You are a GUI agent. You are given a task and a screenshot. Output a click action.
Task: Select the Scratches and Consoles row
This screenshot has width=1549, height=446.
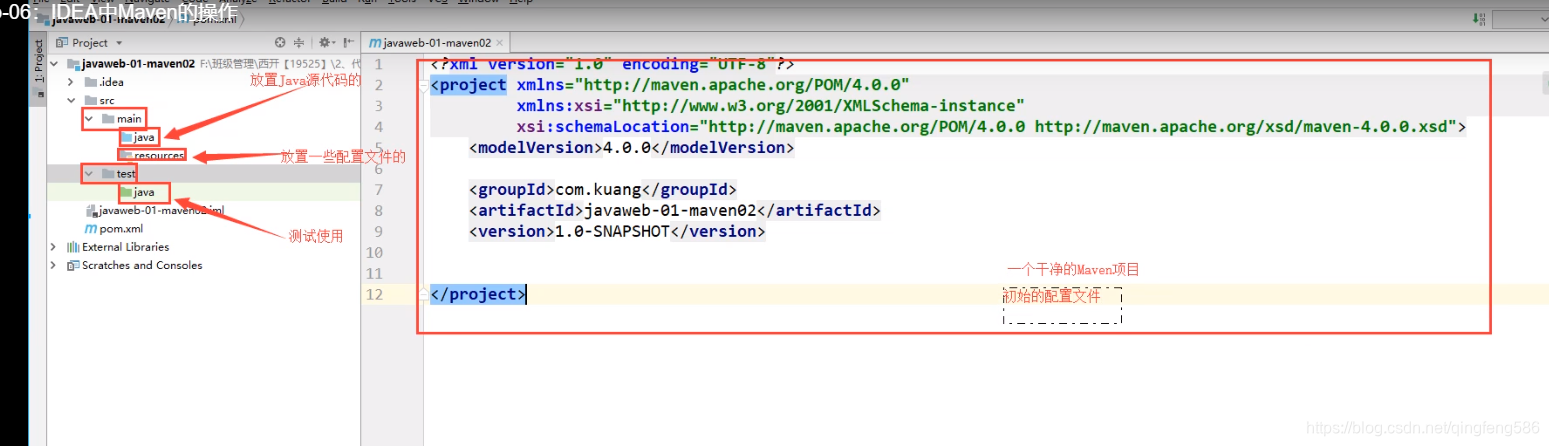[x=134, y=265]
